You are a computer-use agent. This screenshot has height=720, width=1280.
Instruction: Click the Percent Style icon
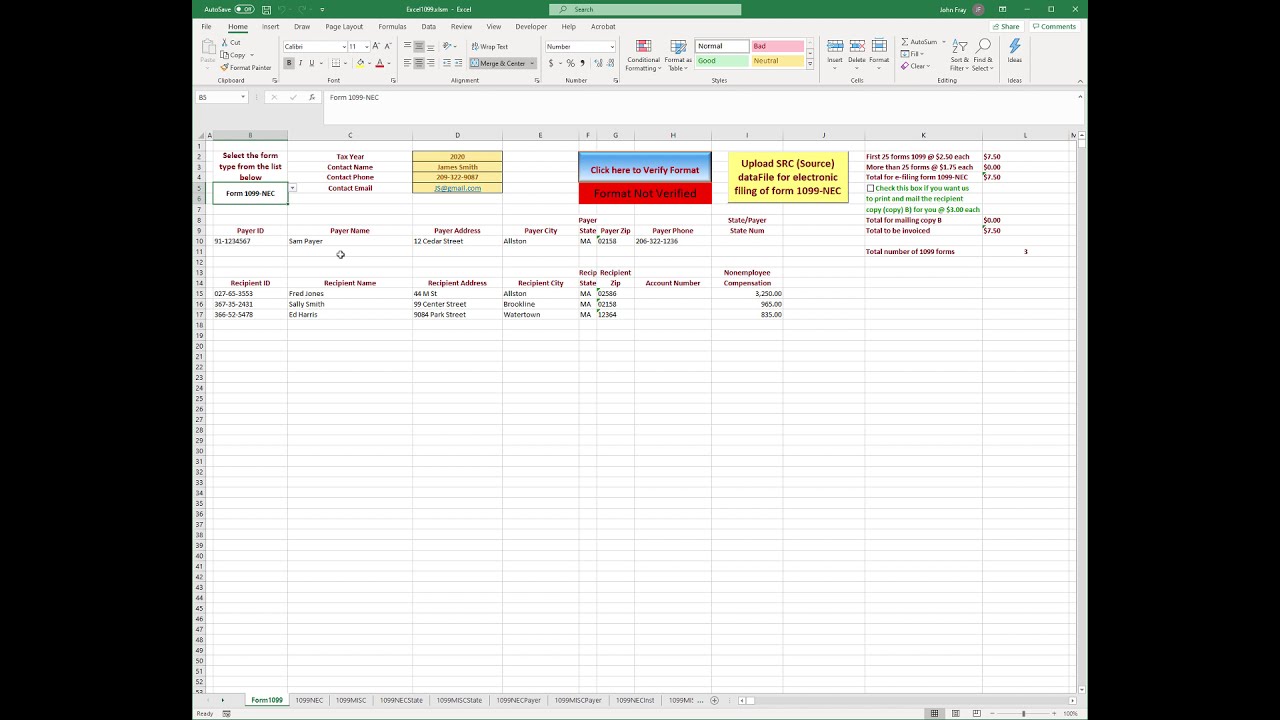click(x=570, y=63)
